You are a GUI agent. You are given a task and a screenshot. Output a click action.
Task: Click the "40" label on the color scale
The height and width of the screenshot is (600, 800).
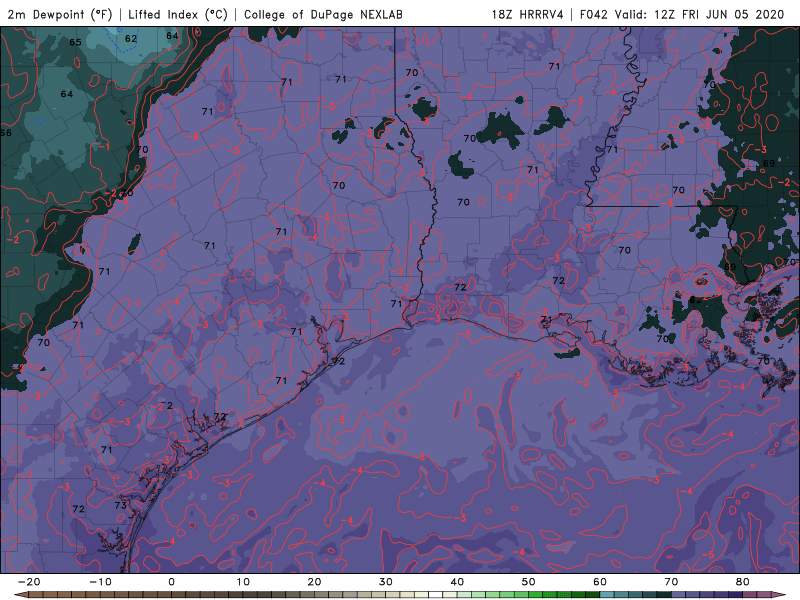coord(457,582)
